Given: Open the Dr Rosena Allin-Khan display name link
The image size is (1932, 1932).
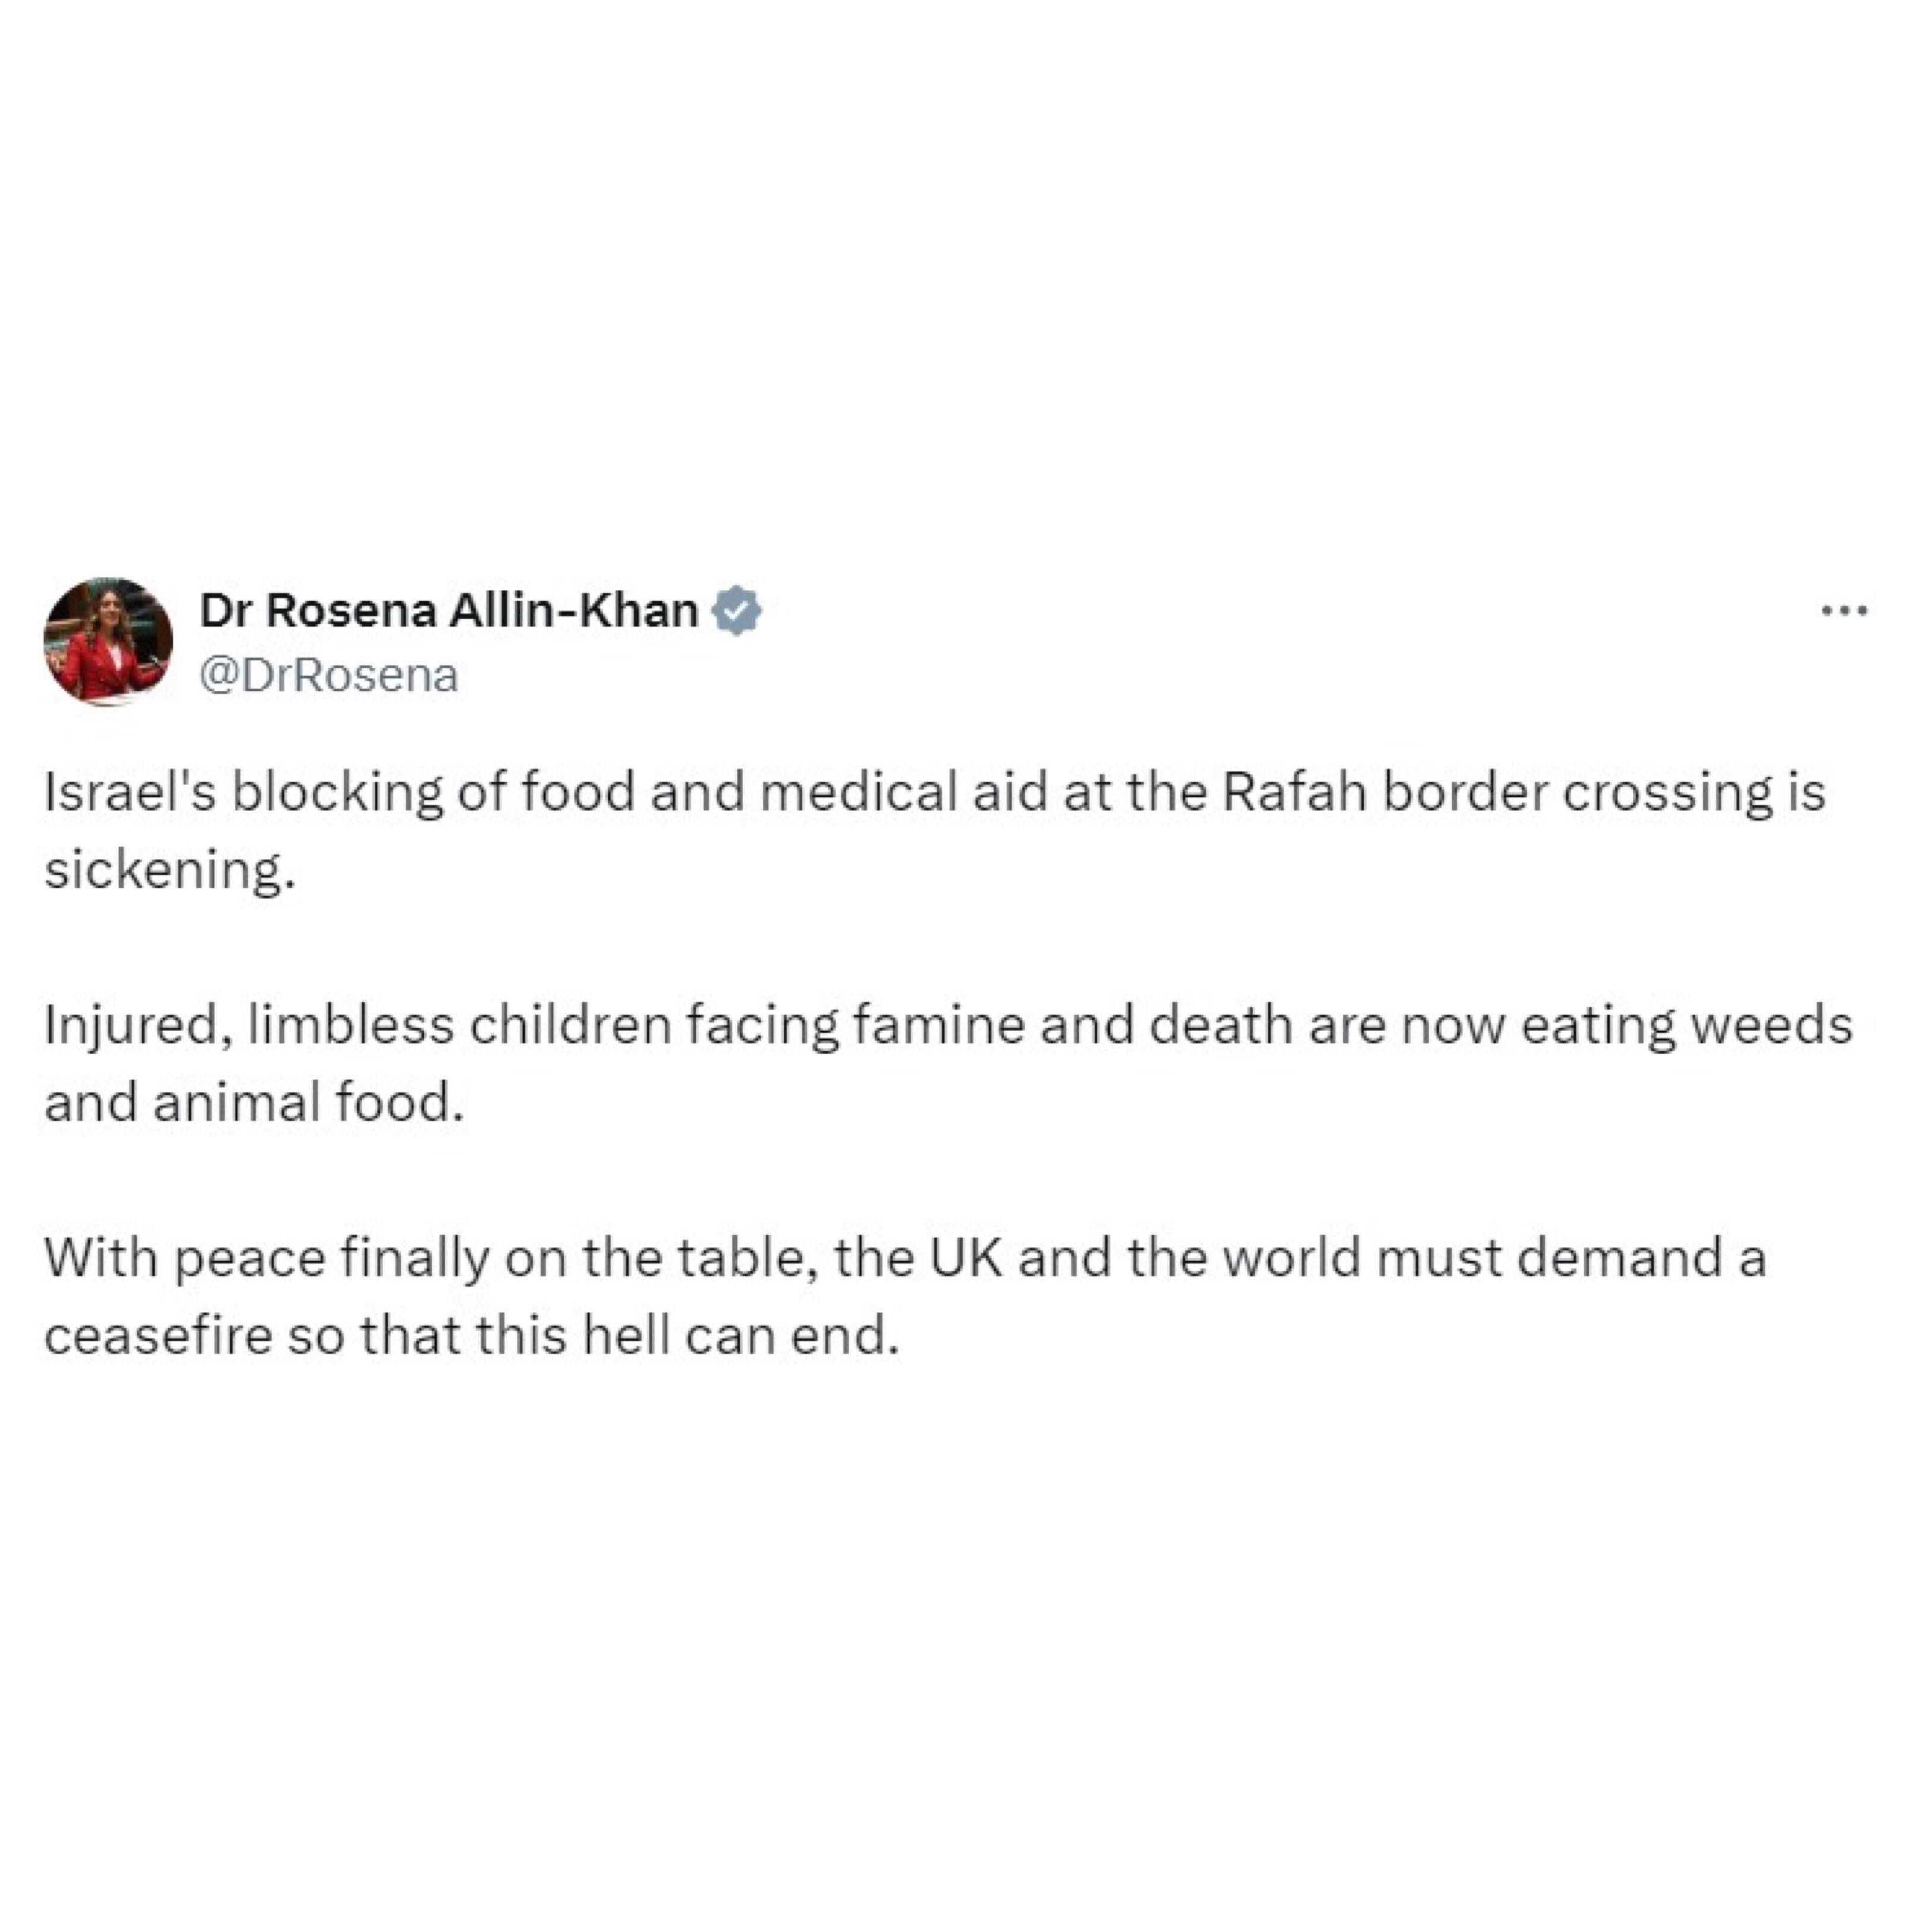Looking at the screenshot, I should point(449,610).
